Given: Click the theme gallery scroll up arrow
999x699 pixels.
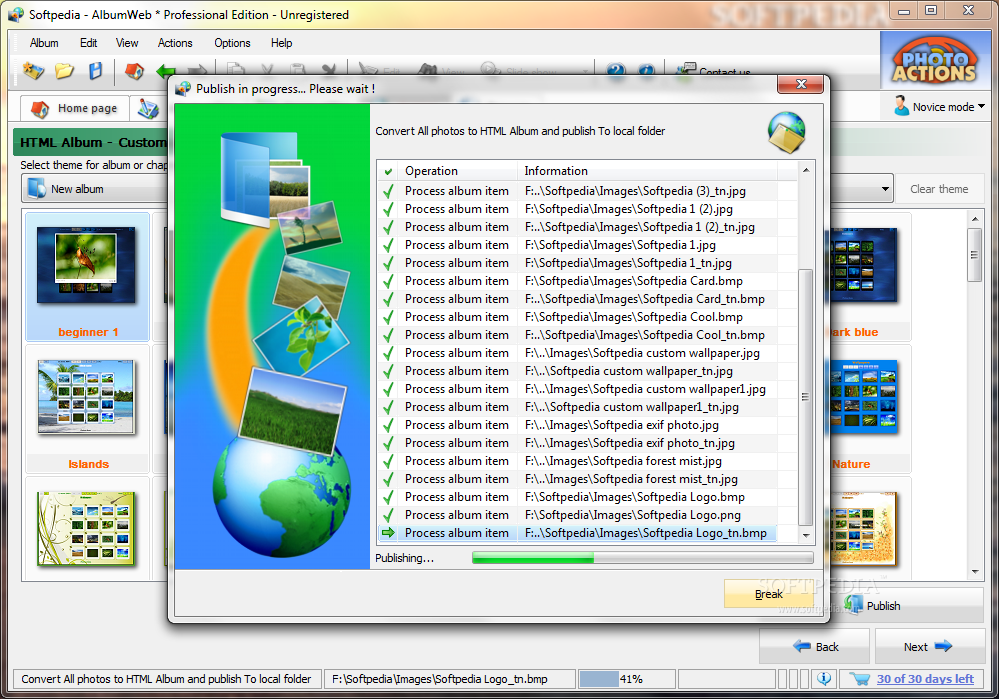Looking at the screenshot, I should tap(975, 219).
